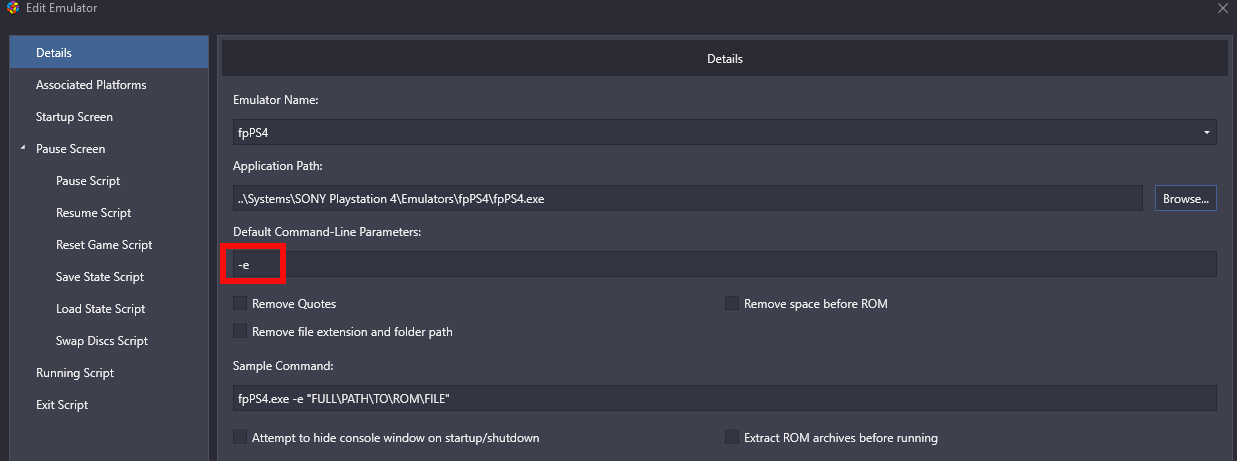Close the Edit Emulator window
The height and width of the screenshot is (461, 1237).
tap(1222, 8)
